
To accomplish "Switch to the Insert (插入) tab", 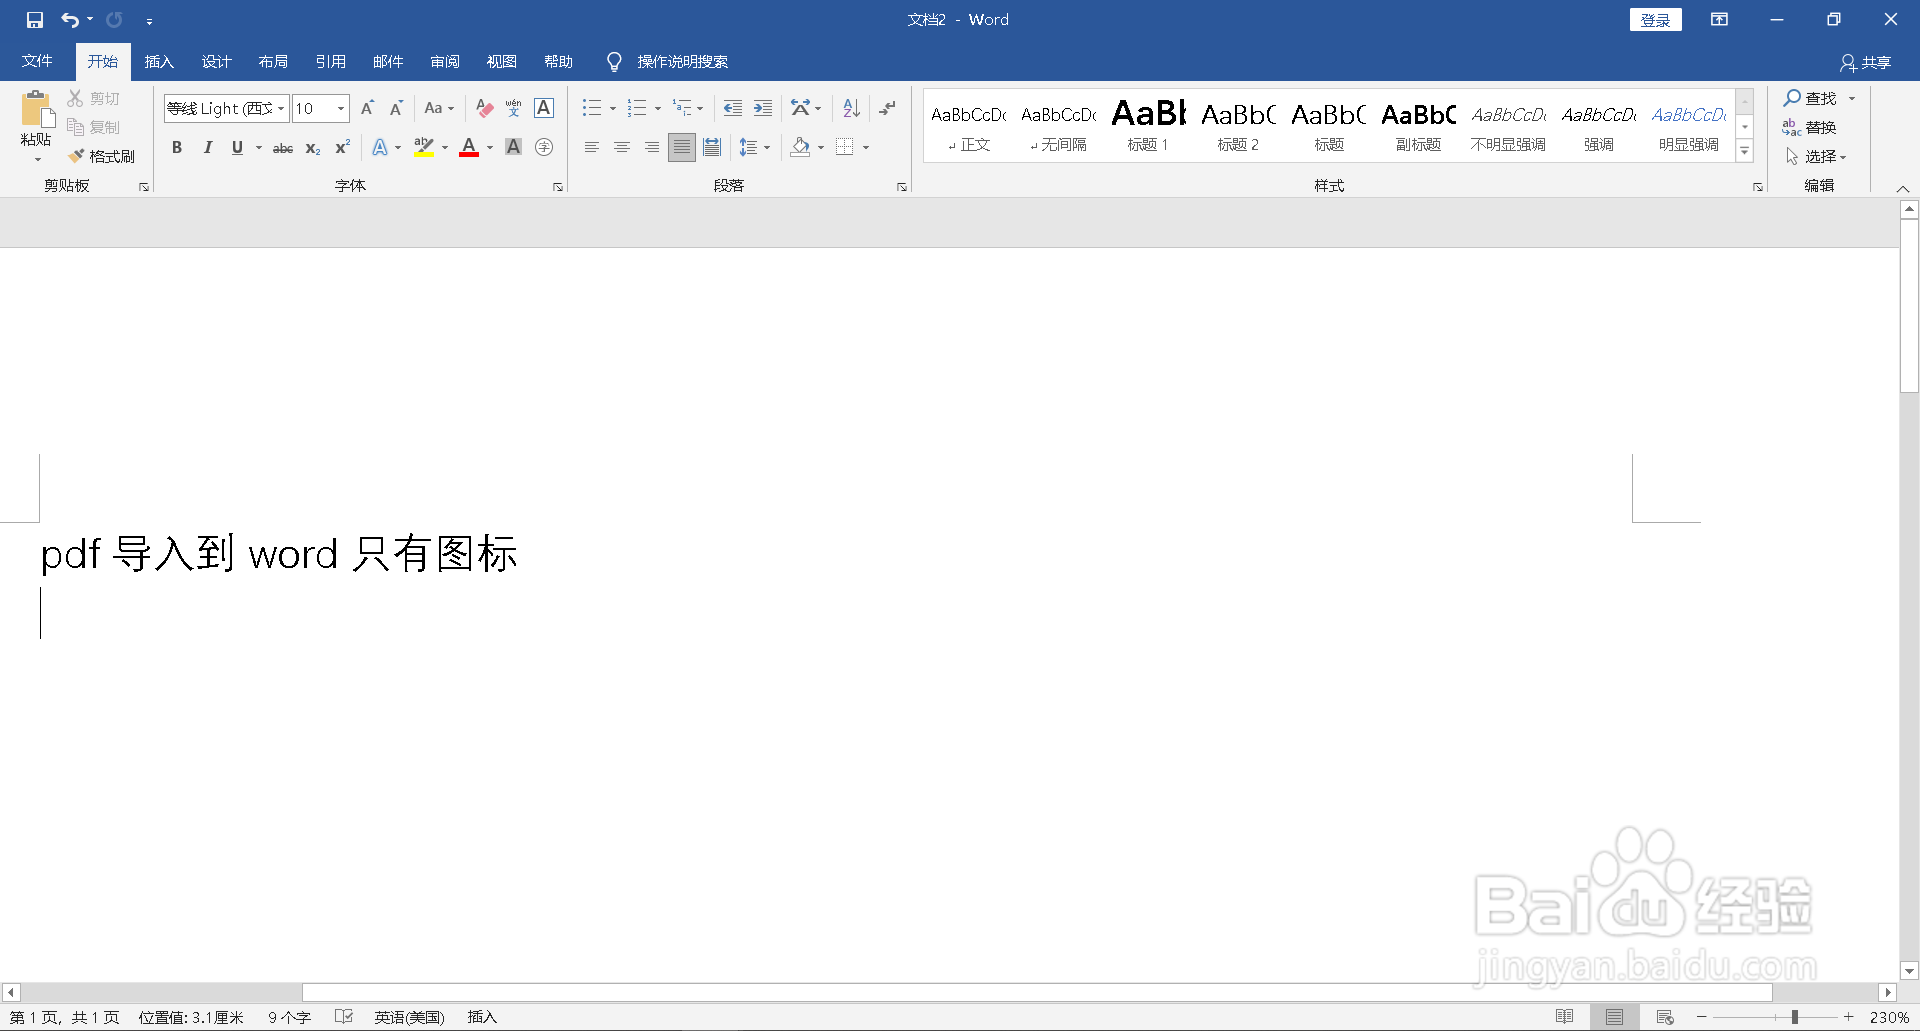I will [159, 61].
